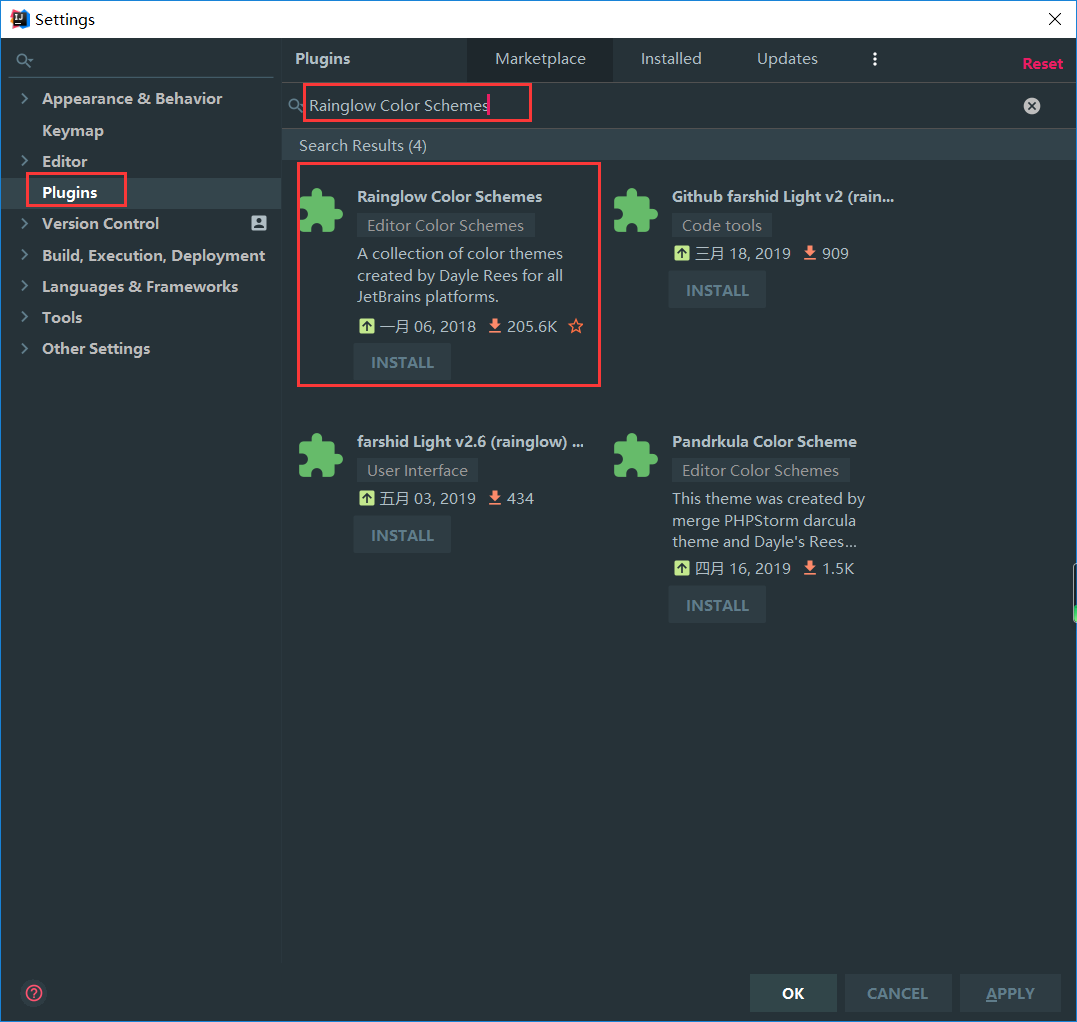This screenshot has height=1022, width=1077.
Task: Click the star rating icon on Rainglow
Action: tap(576, 326)
